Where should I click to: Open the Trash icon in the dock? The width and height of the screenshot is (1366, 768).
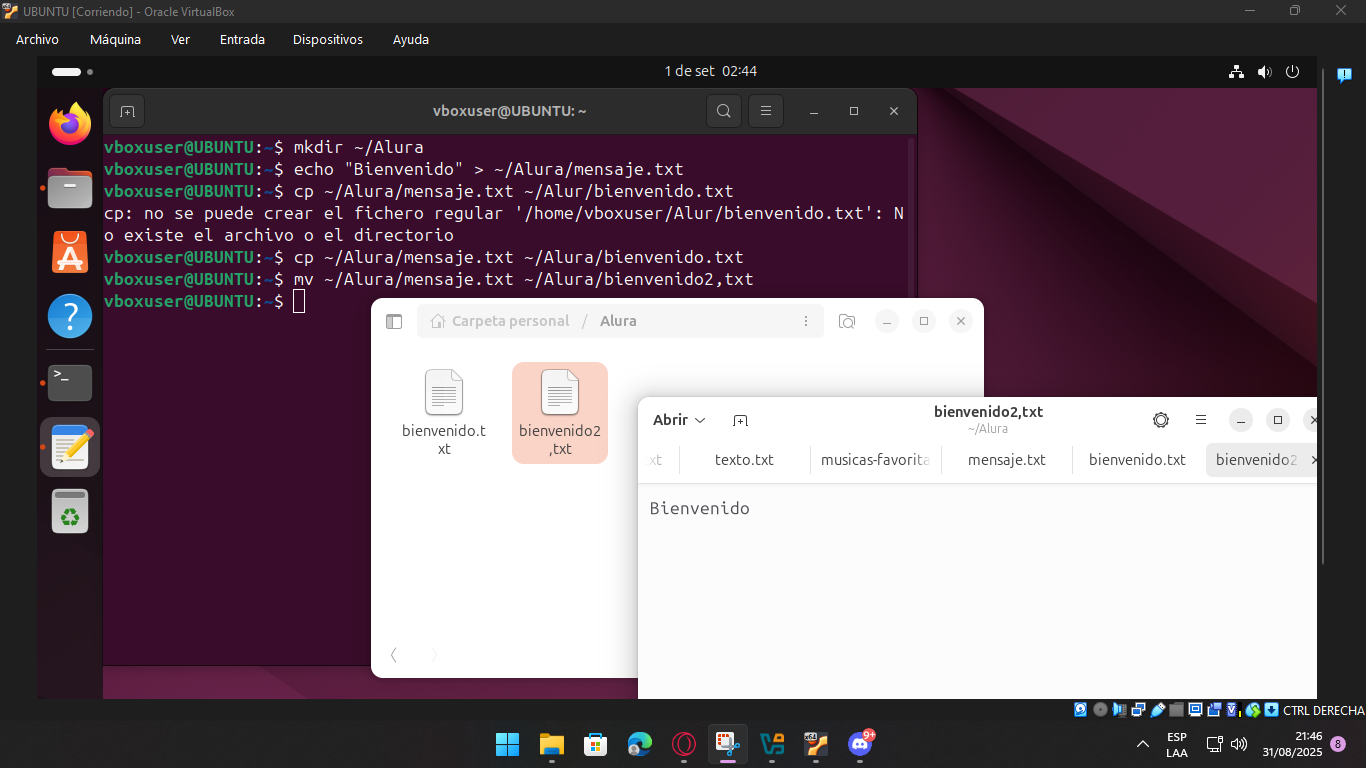point(70,511)
